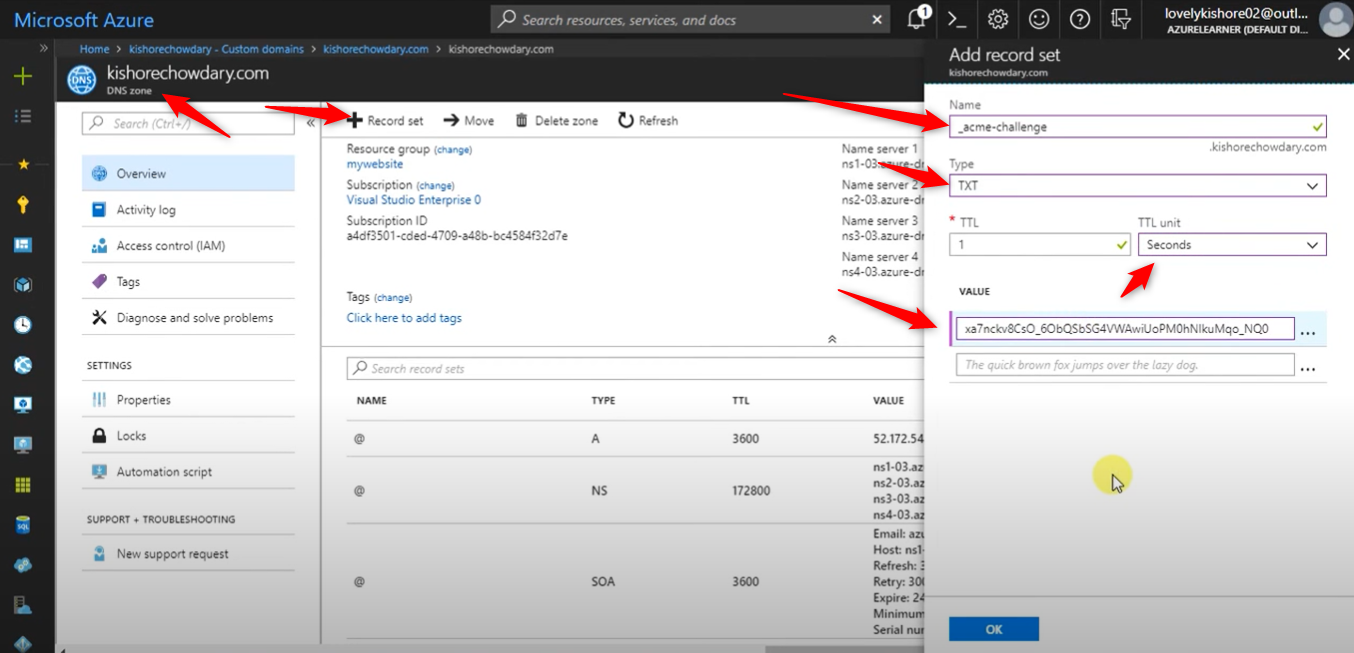Open portal settings gear icon

998,19
